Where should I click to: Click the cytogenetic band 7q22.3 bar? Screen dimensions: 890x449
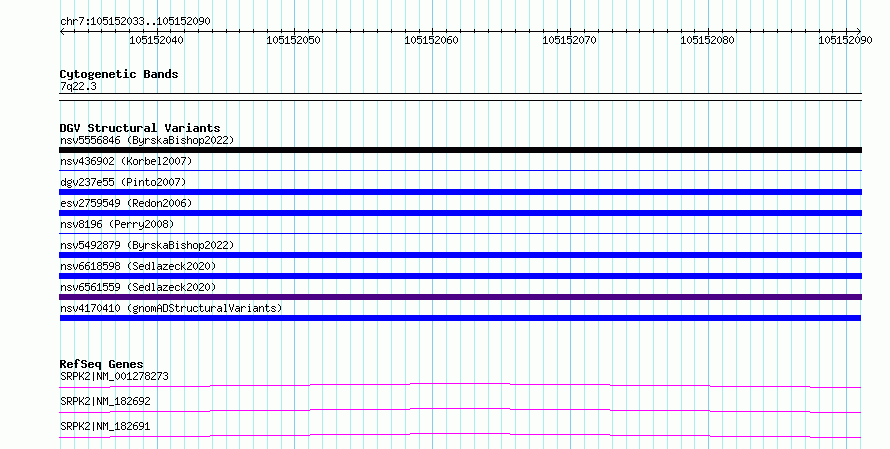coord(460,97)
